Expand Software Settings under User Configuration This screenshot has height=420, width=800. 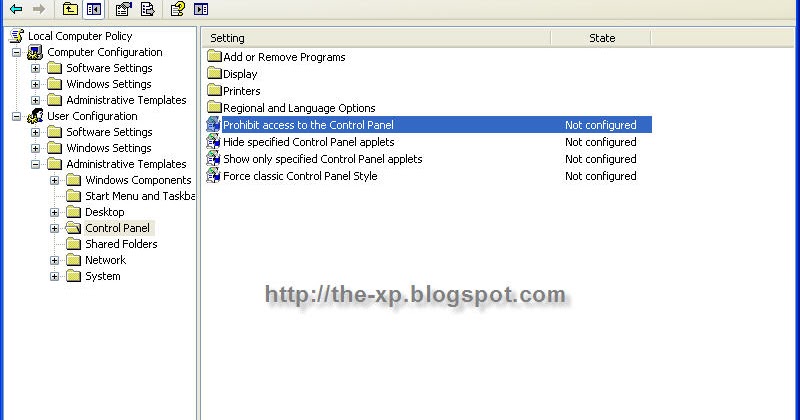(35, 132)
